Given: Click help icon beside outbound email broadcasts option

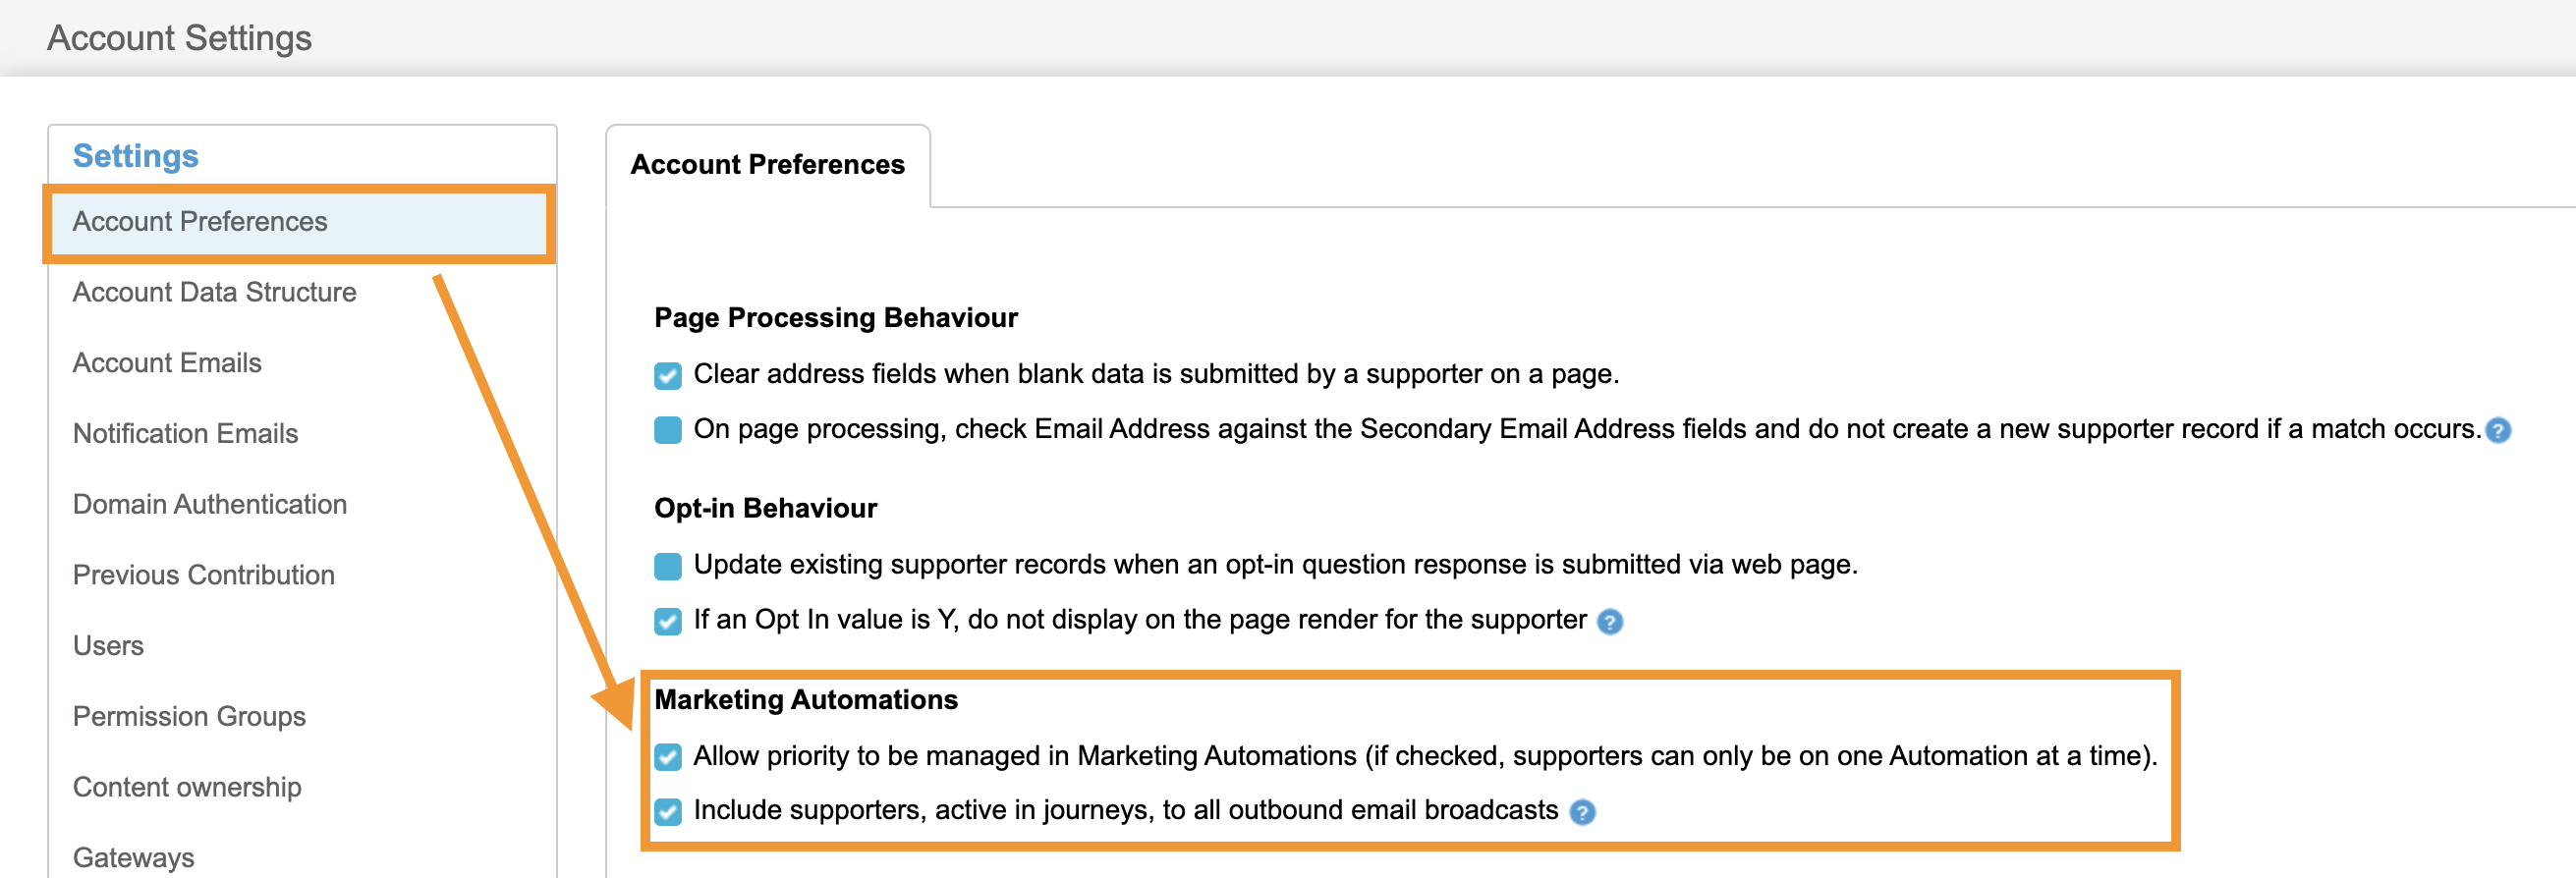Looking at the screenshot, I should [x=1581, y=812].
